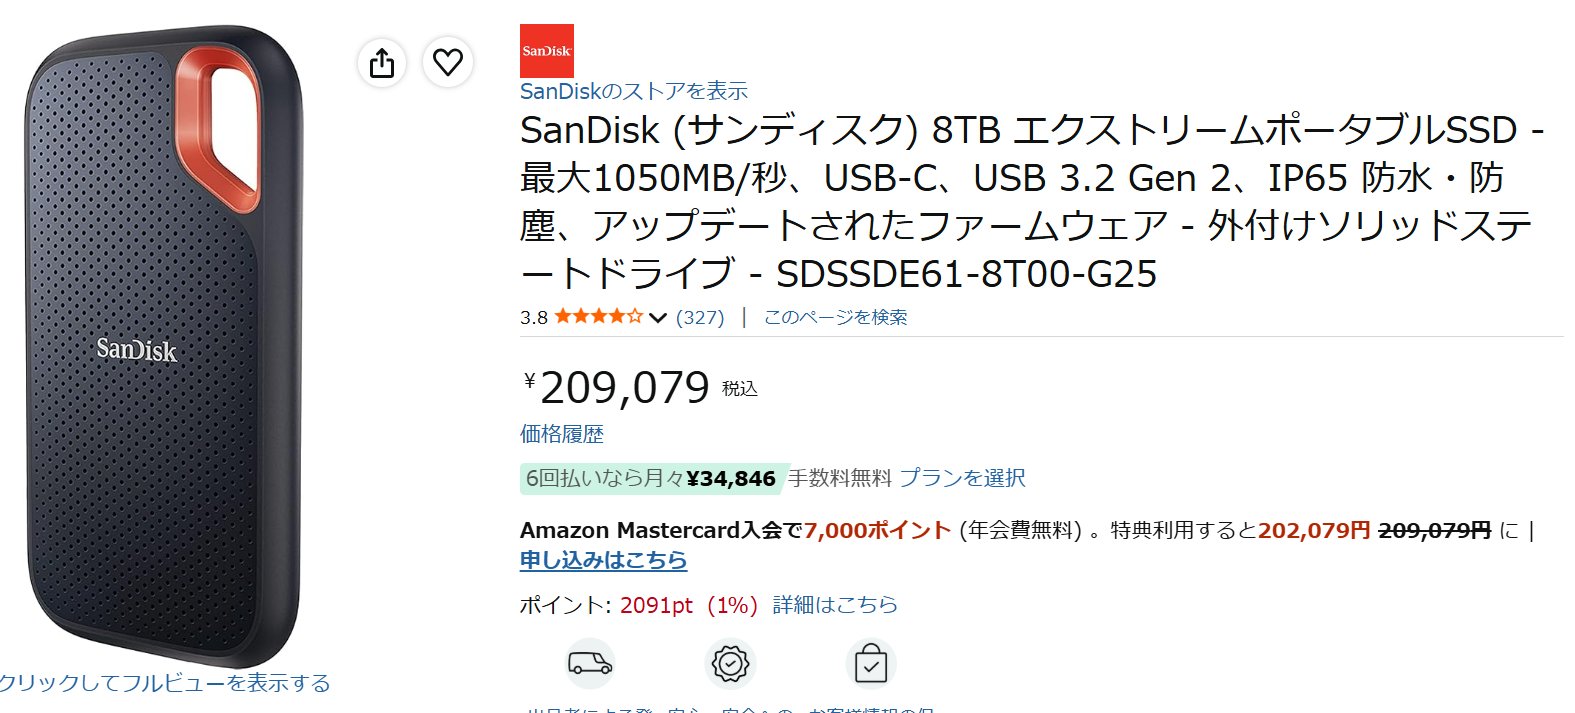This screenshot has height=713, width=1575.
Task: Open the 価格履歴 price history link
Action: [x=562, y=434]
